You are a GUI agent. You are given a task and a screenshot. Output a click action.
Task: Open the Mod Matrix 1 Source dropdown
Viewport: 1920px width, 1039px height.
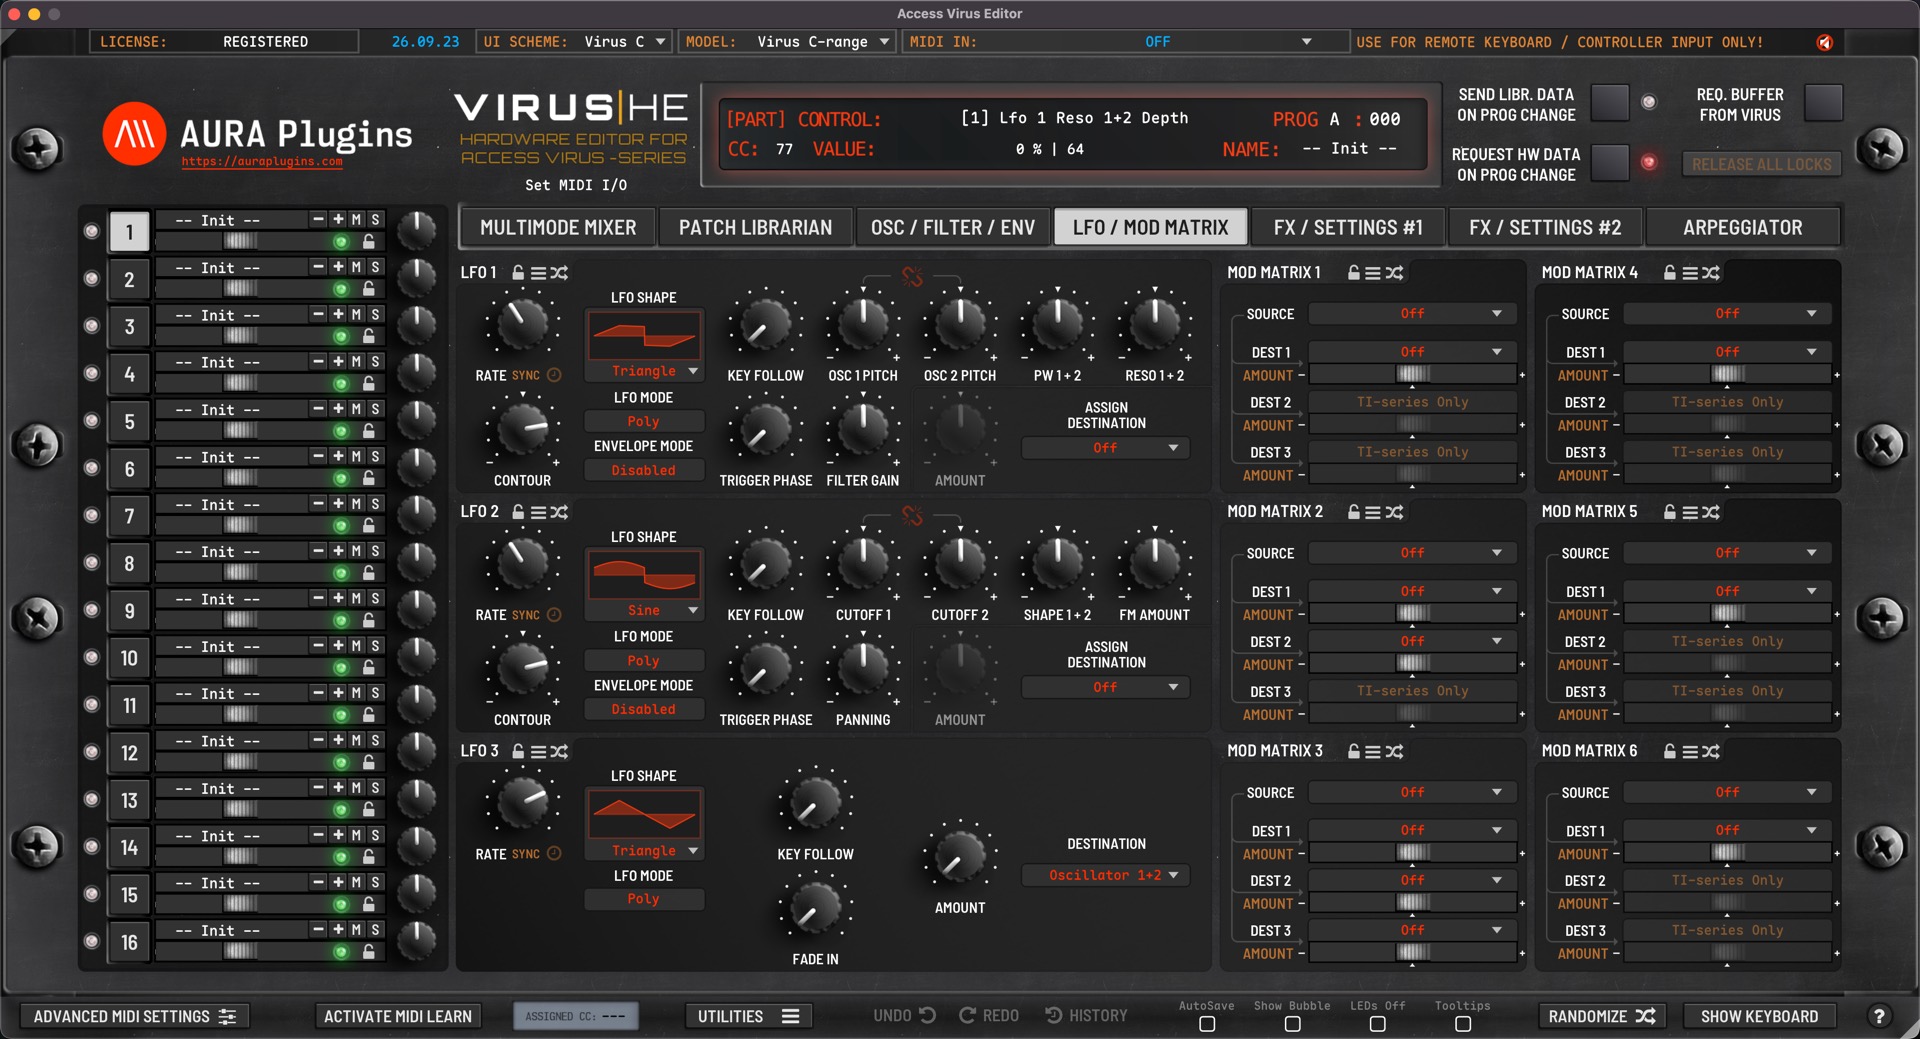tap(1412, 314)
